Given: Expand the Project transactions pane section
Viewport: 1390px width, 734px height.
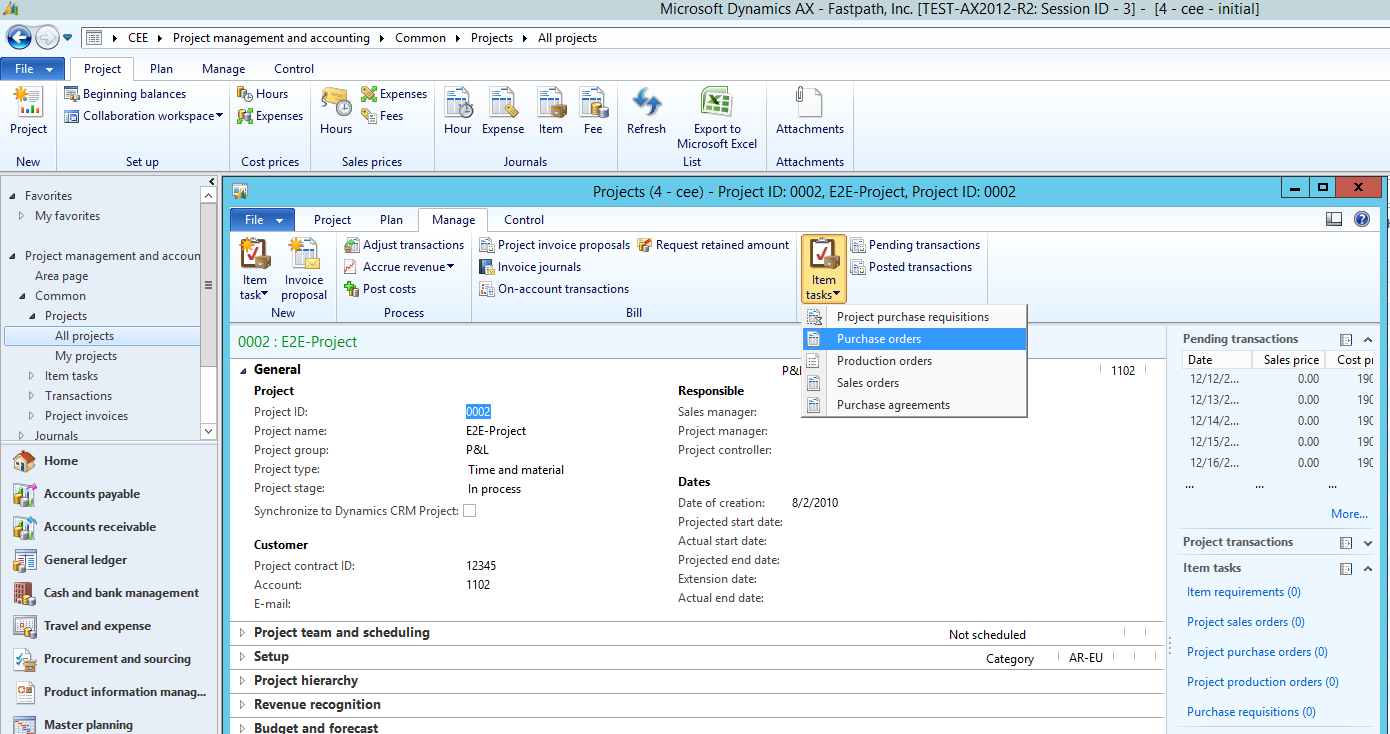Looking at the screenshot, I should [x=1368, y=542].
